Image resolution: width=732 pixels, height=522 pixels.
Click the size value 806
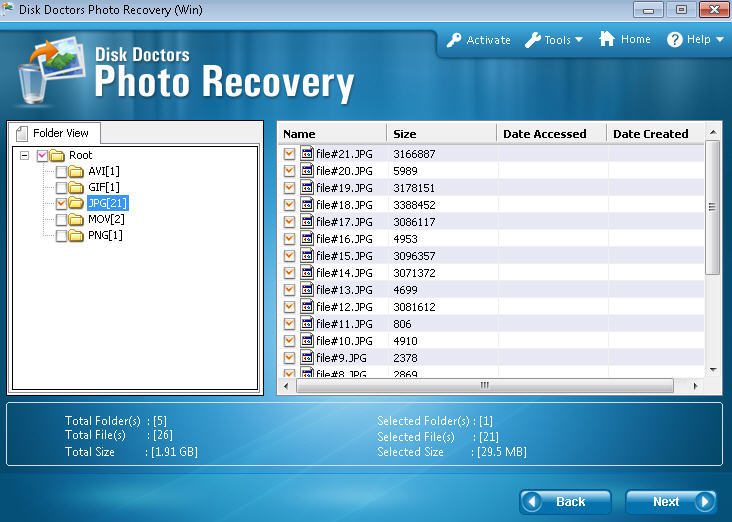pyautogui.click(x=402, y=324)
